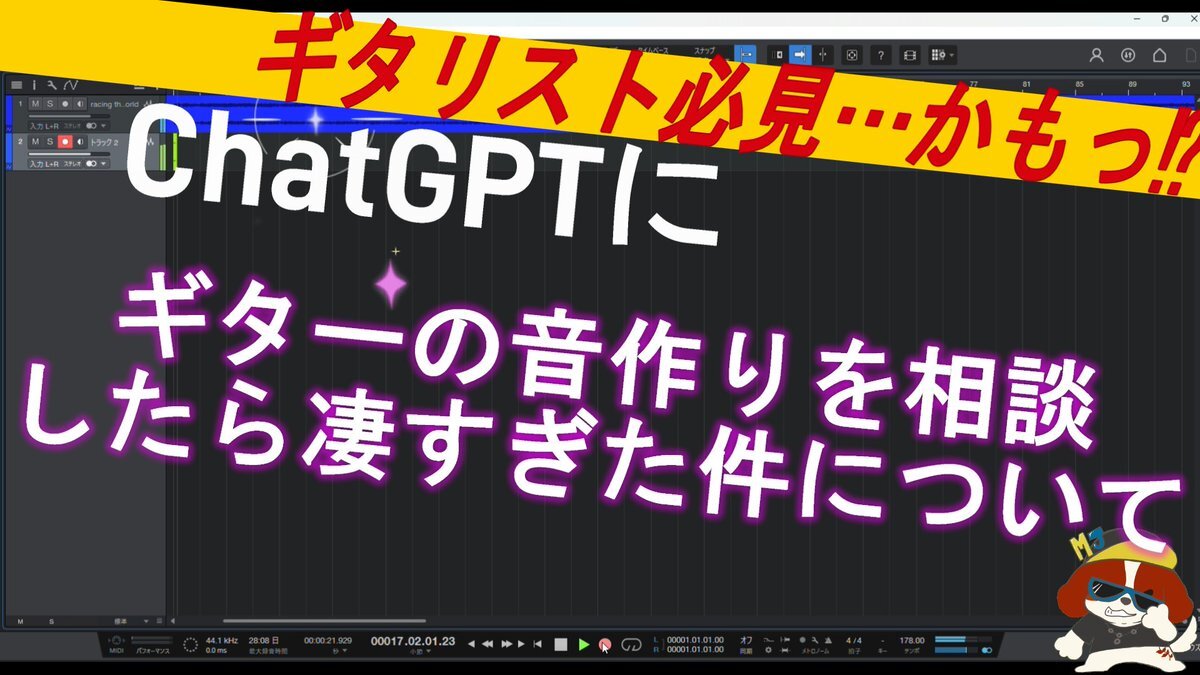1200x675 pixels.
Task: Click the '4 / 4' time signature
Action: [853, 640]
